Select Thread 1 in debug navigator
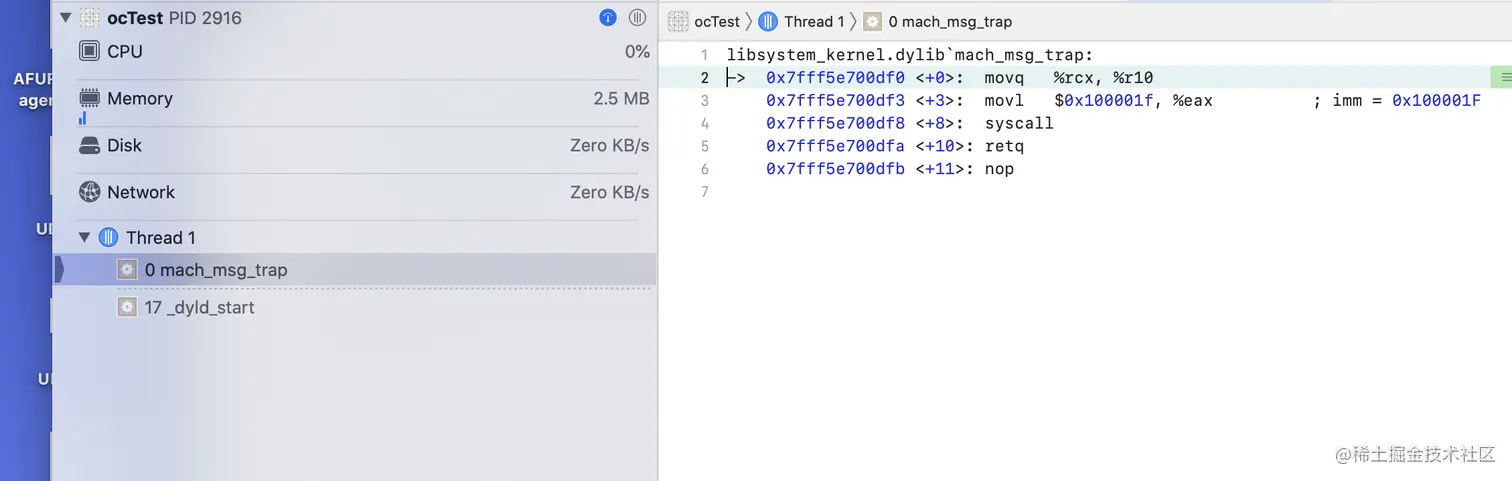The height and width of the screenshot is (481, 1512). (x=355, y=237)
